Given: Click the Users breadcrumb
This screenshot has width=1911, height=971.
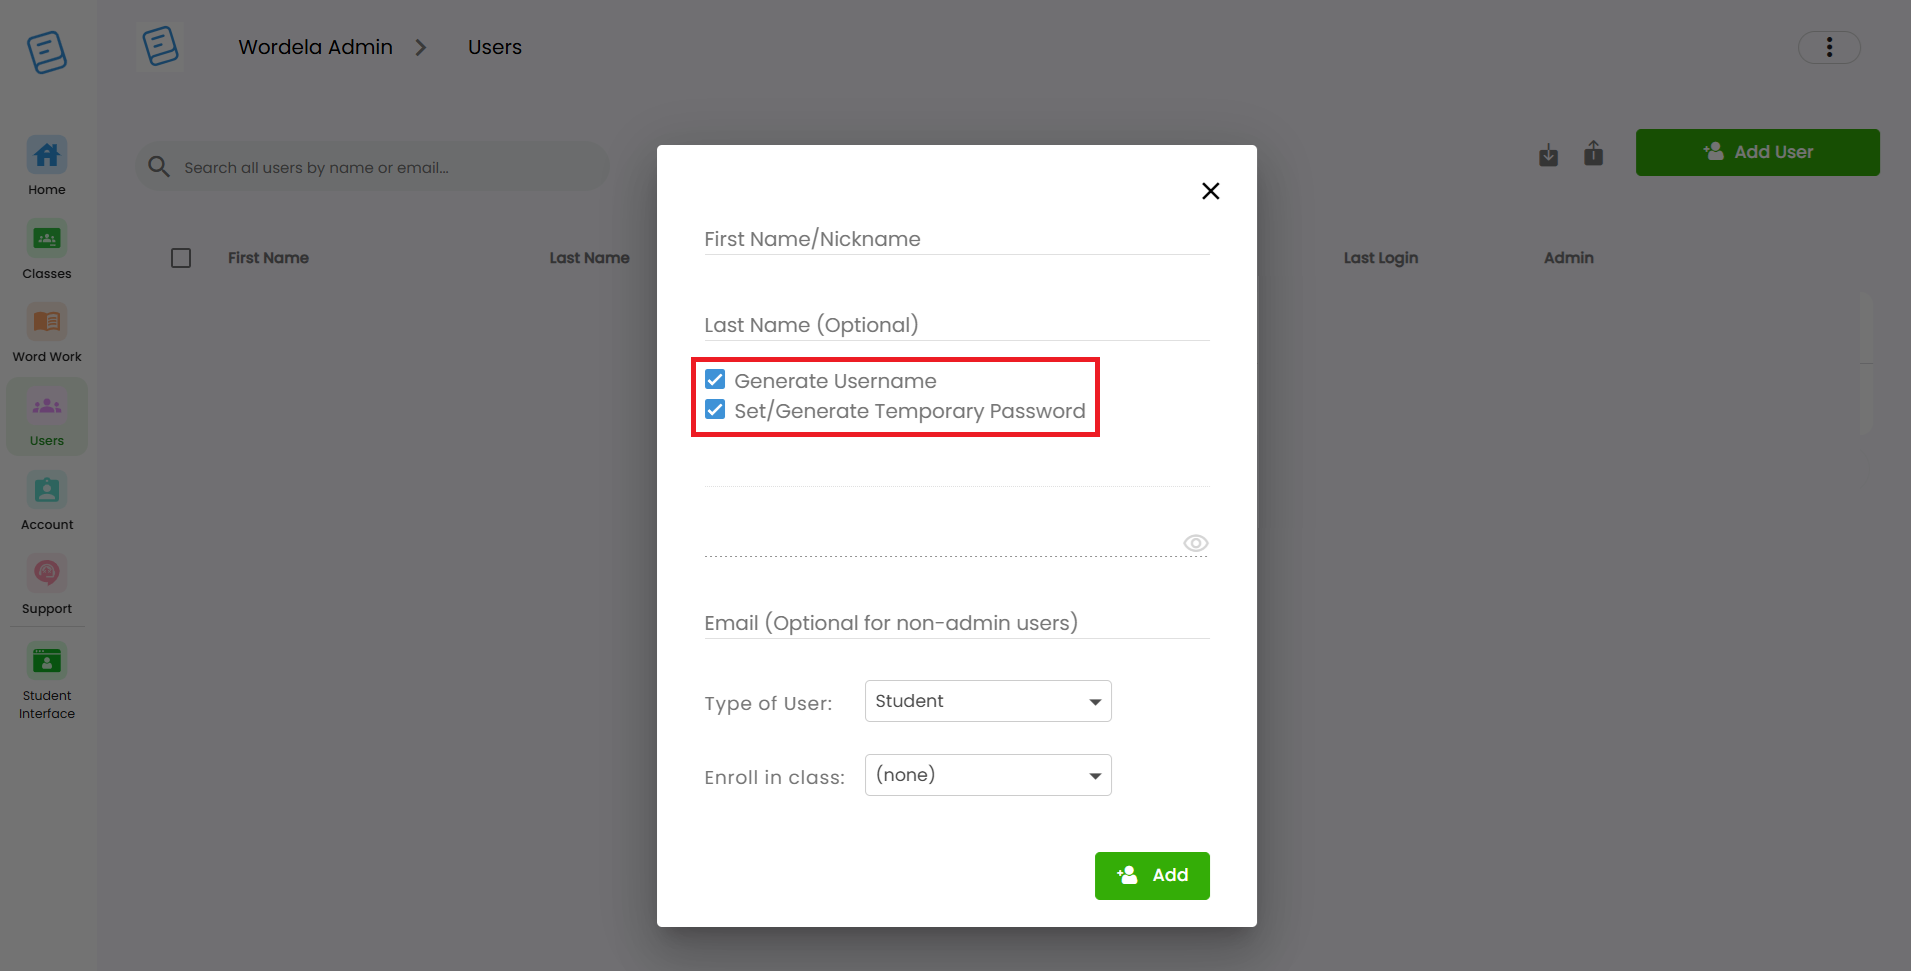Looking at the screenshot, I should pos(495,47).
